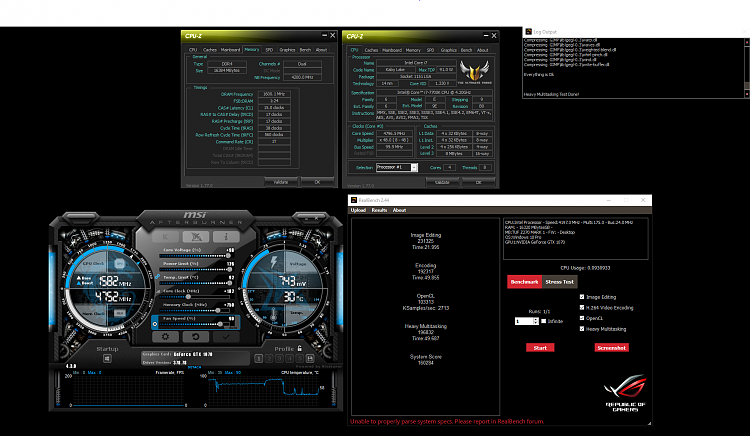Toggle fan speed auto mode icon
This screenshot has width=750, height=436.
point(155,324)
